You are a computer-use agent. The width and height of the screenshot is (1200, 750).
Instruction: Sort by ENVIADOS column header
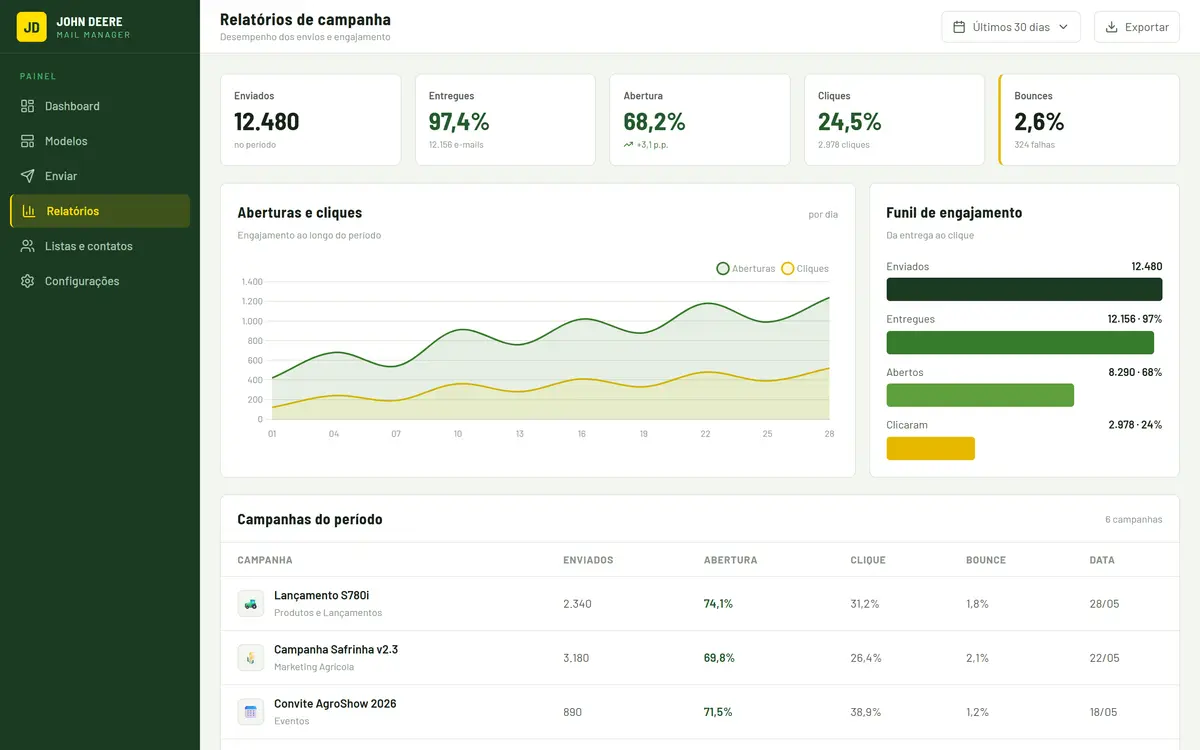pos(588,560)
